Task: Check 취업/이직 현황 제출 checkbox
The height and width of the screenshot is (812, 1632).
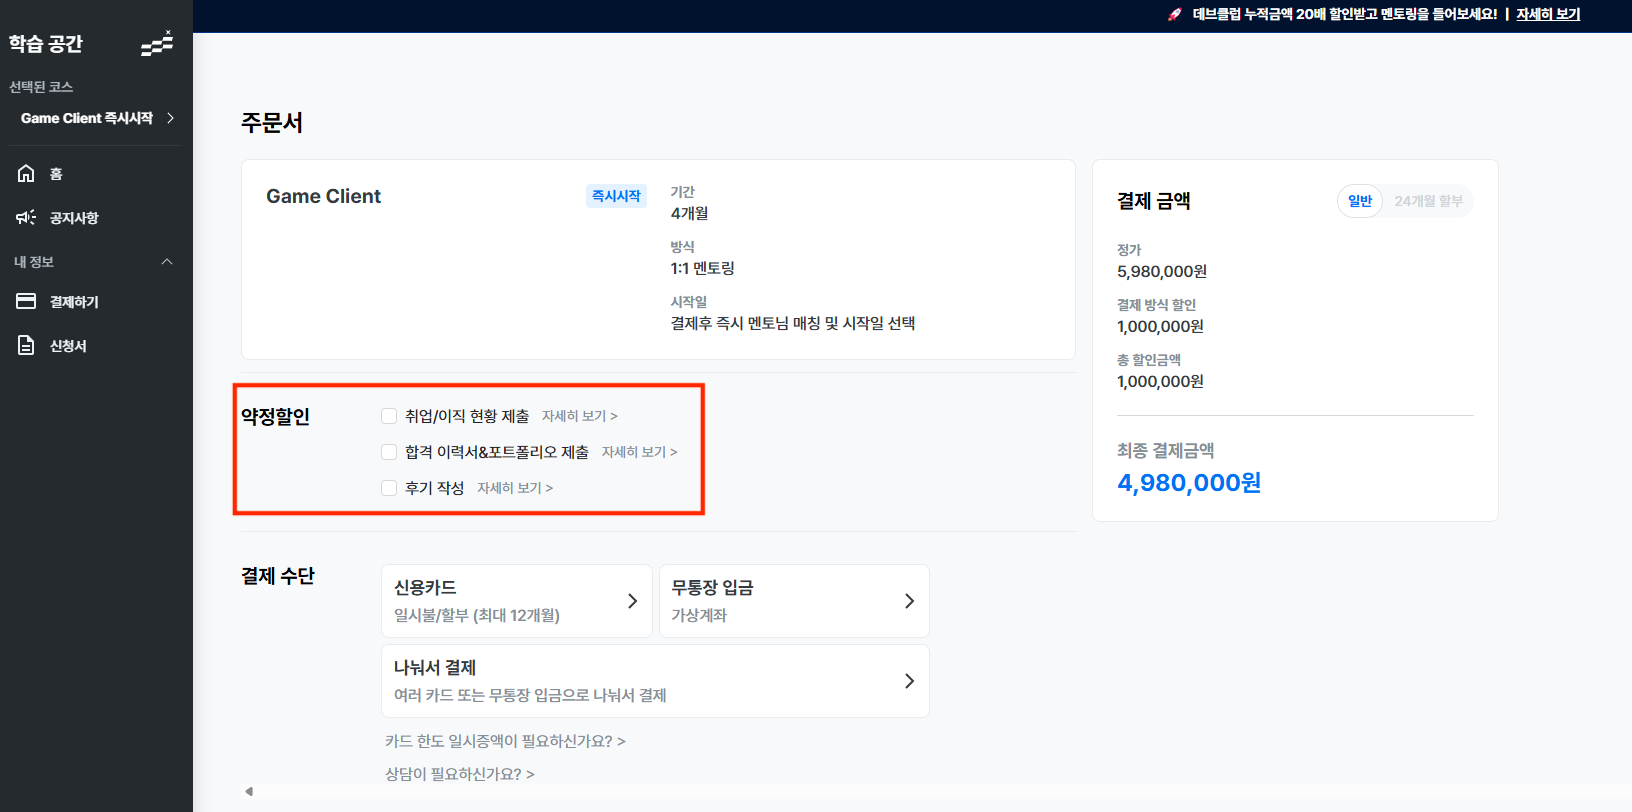Action: click(x=389, y=416)
